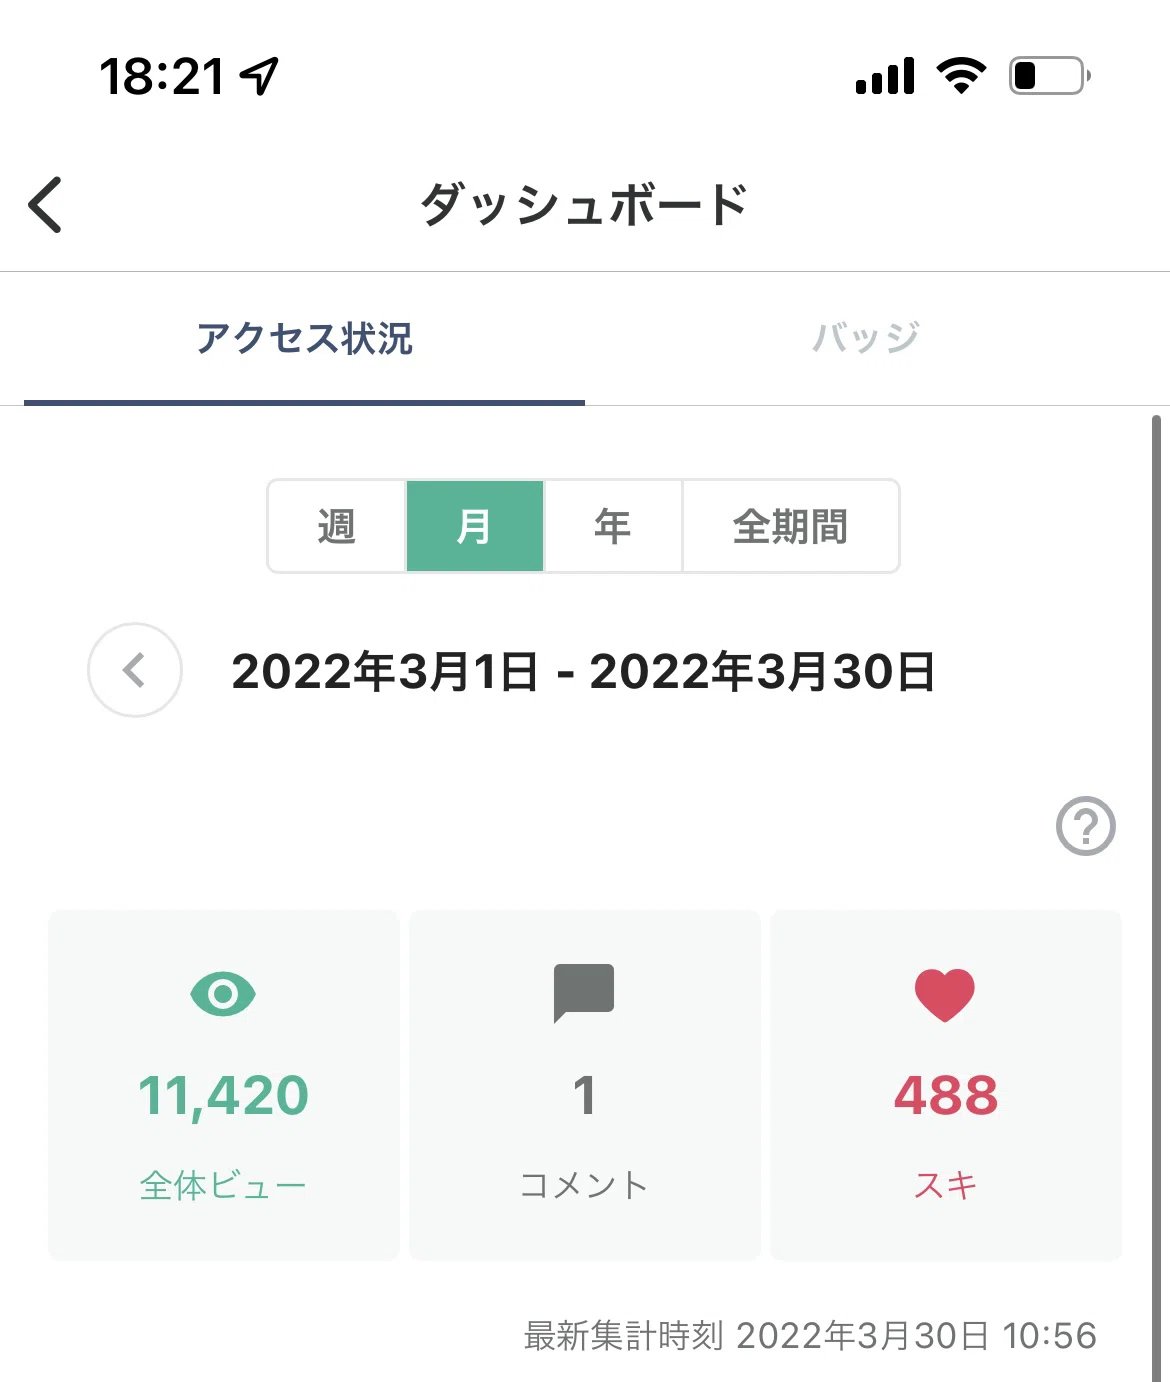Tap the green eye views icon

(x=223, y=994)
